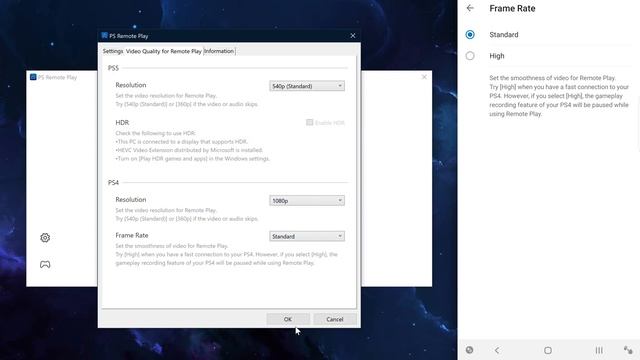Click the High option label on phone panel
The image size is (640, 360).
[497, 56]
